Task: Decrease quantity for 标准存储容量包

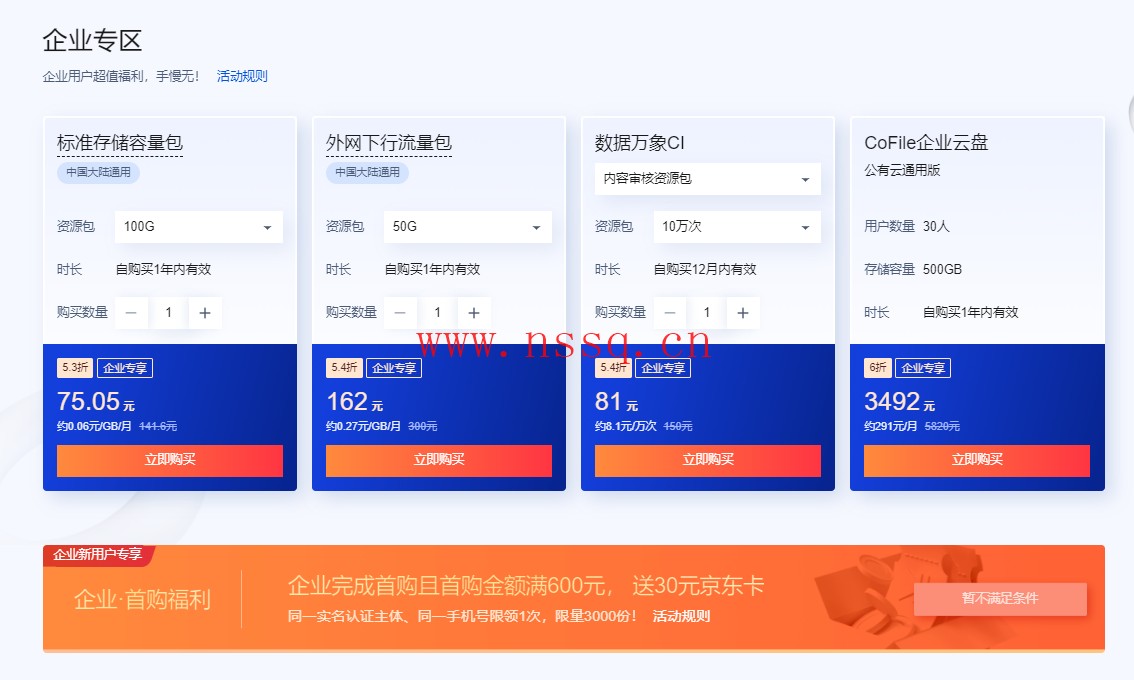Action: coord(132,313)
